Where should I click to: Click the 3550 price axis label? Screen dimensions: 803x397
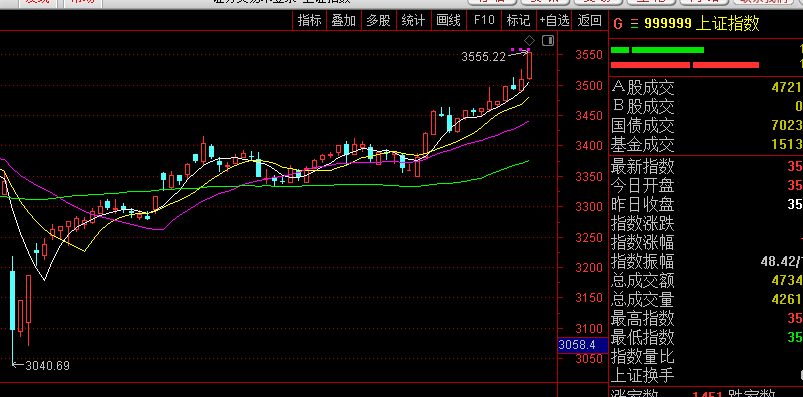589,55
